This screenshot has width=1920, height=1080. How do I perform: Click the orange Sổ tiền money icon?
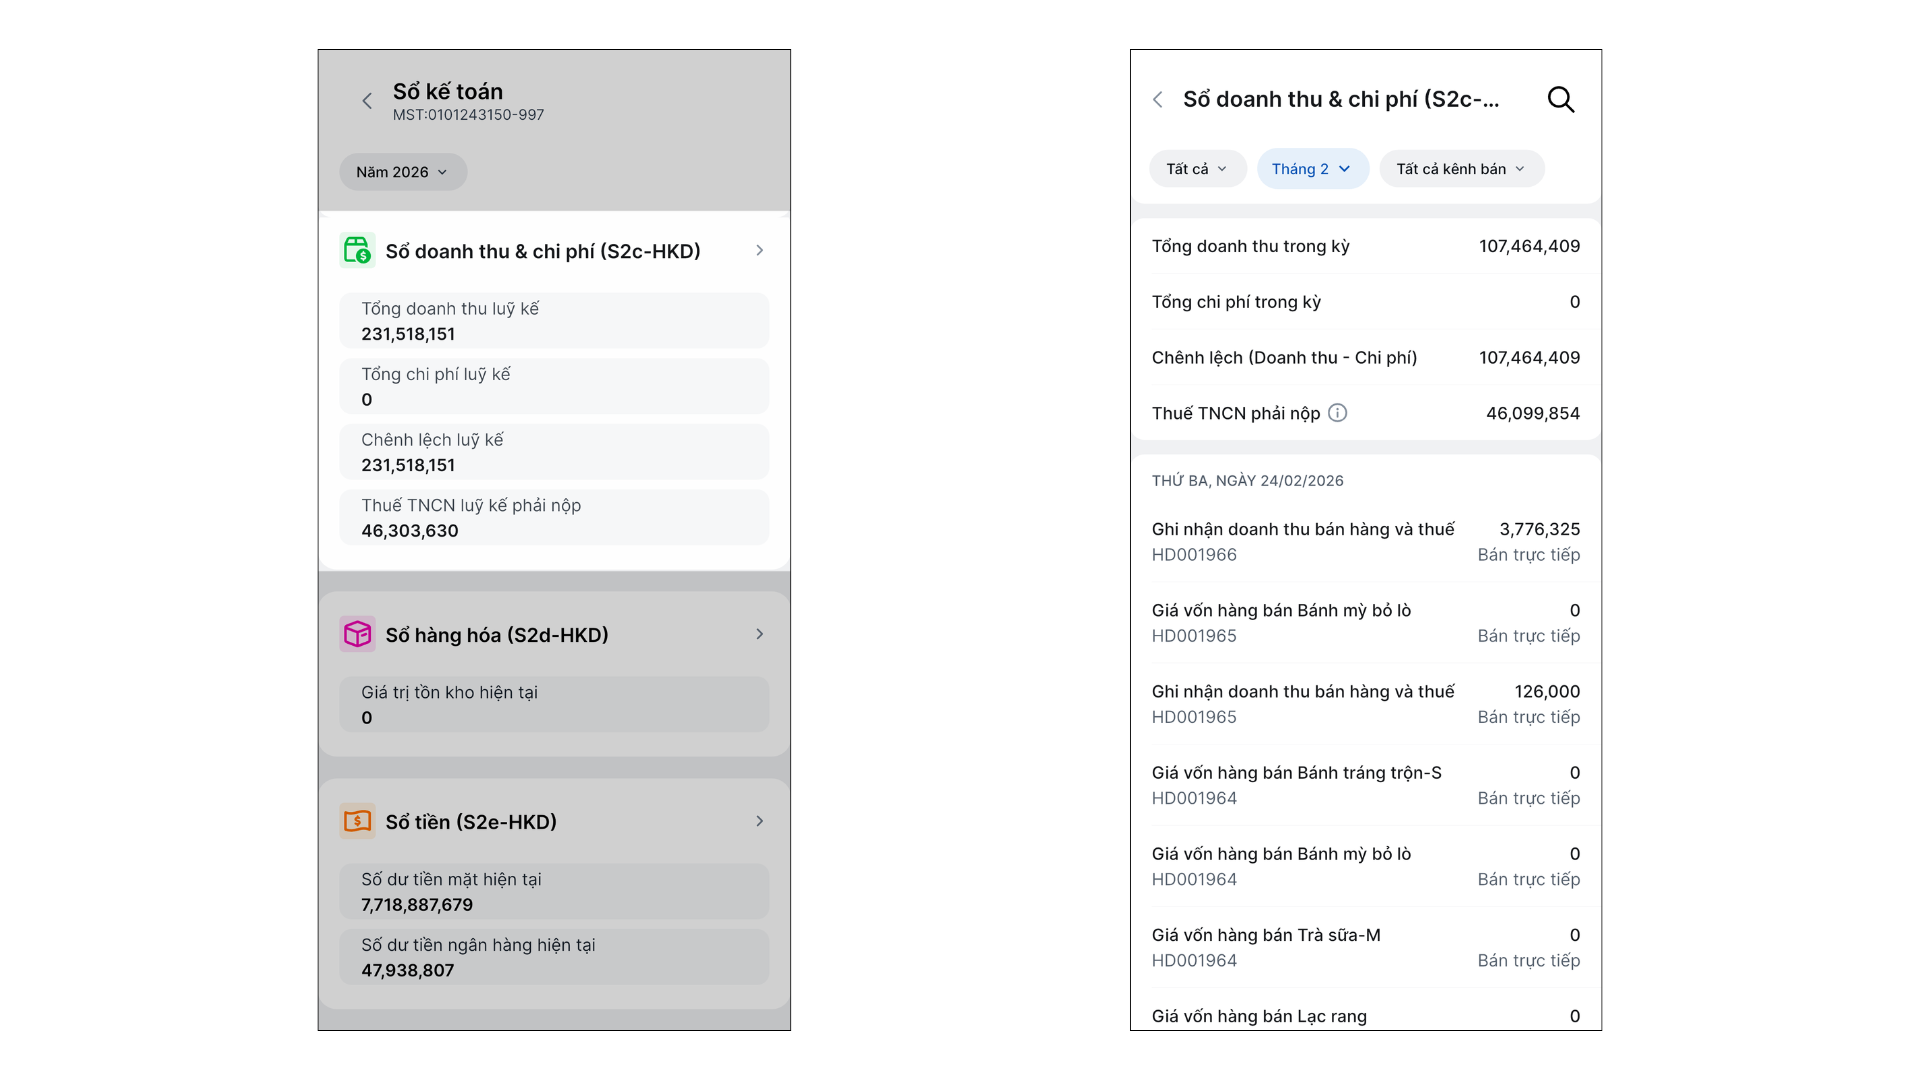357,821
